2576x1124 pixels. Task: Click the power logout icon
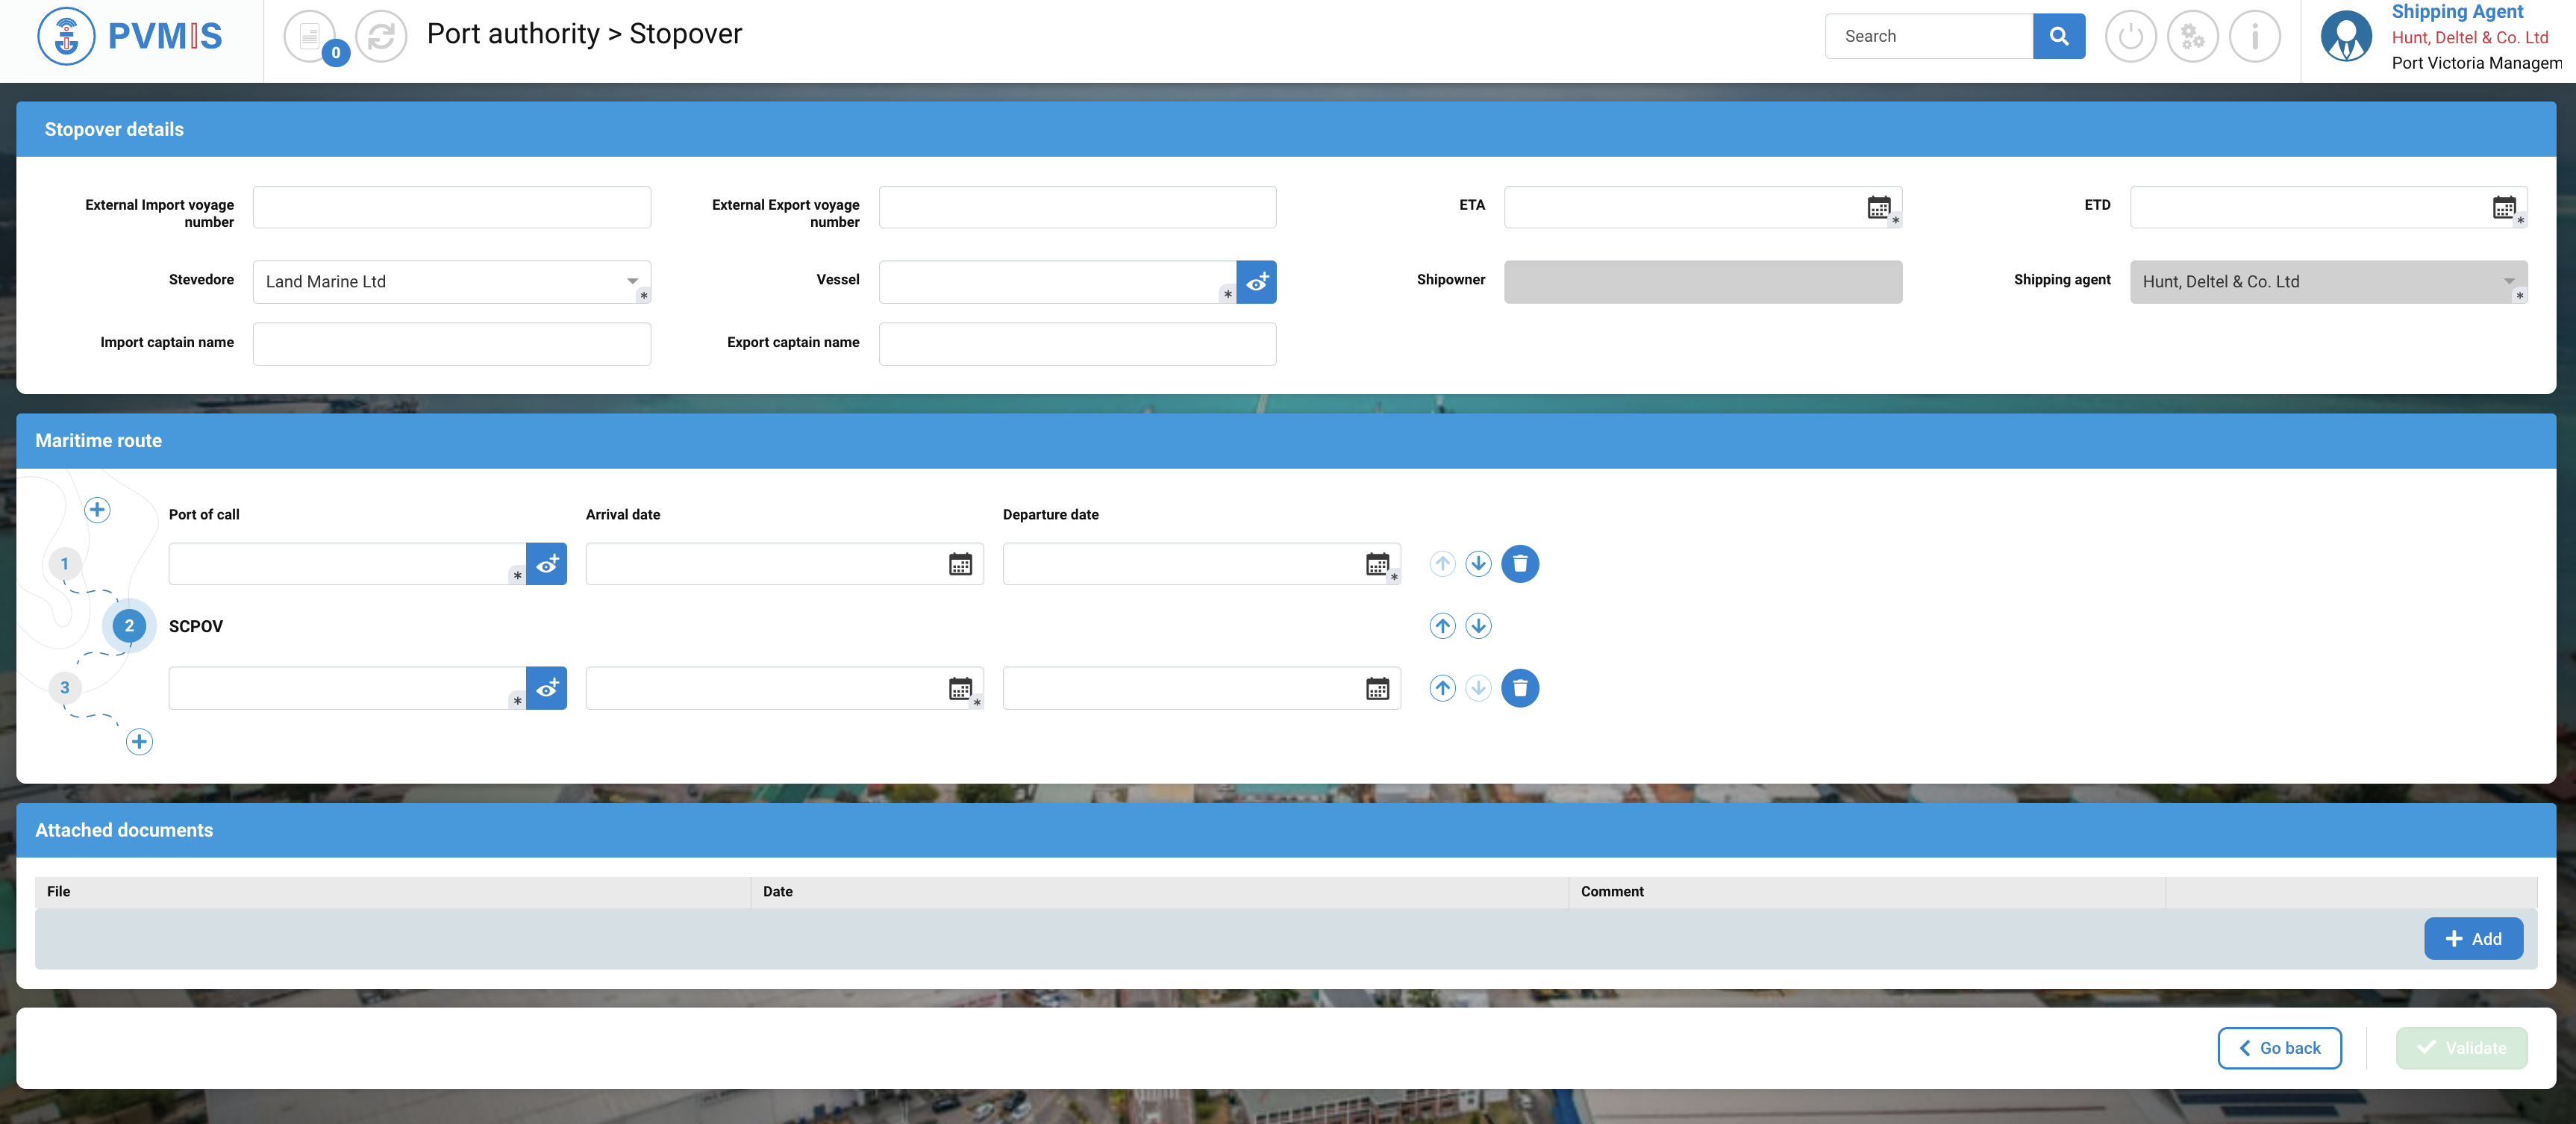pos(2130,36)
